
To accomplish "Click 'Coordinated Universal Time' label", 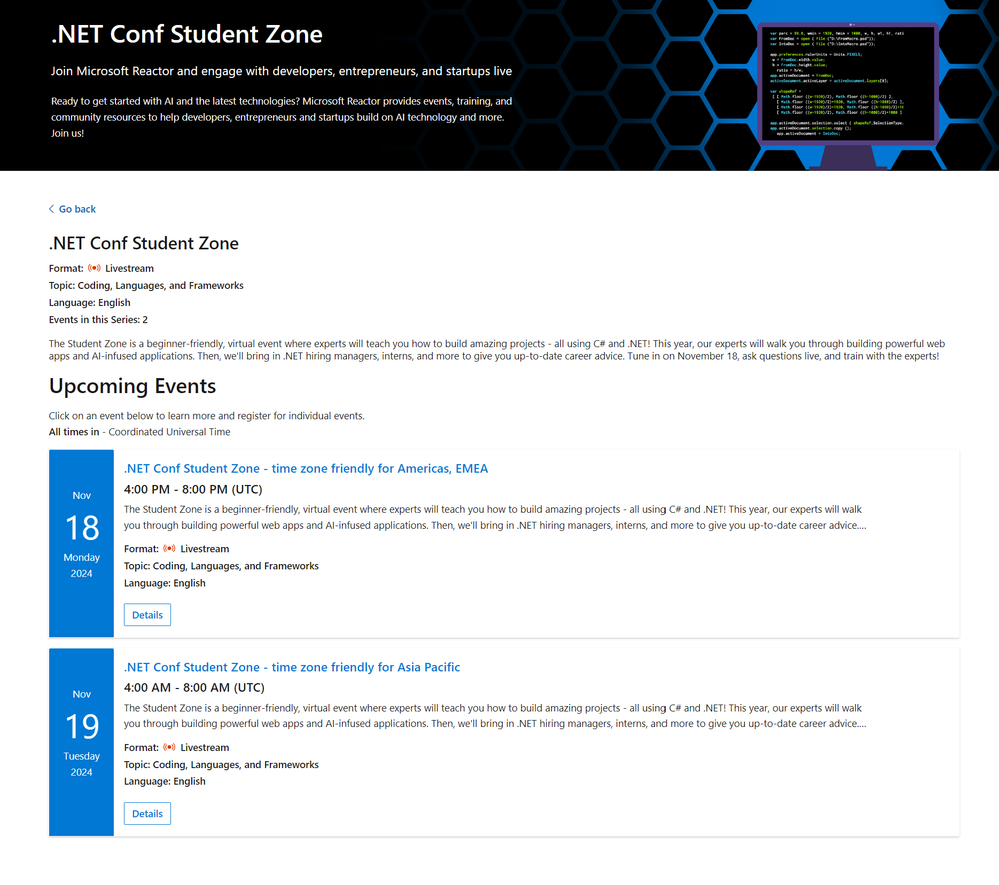I will pyautogui.click(x=169, y=432).
